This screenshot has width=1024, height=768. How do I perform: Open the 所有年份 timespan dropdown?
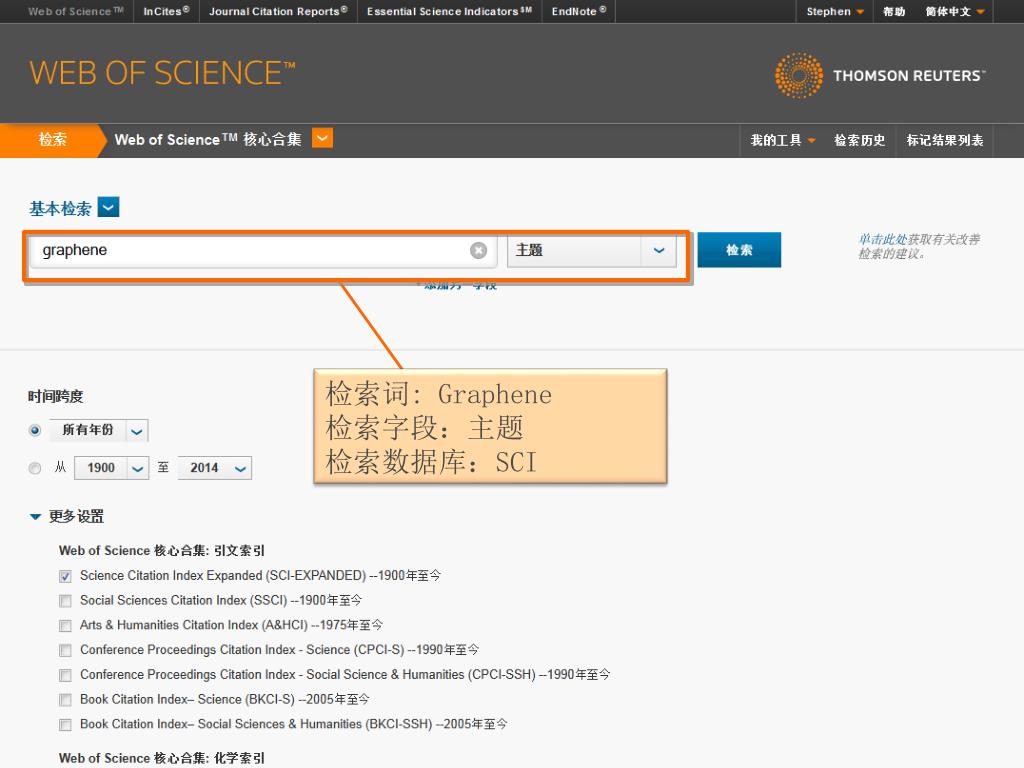coord(99,430)
